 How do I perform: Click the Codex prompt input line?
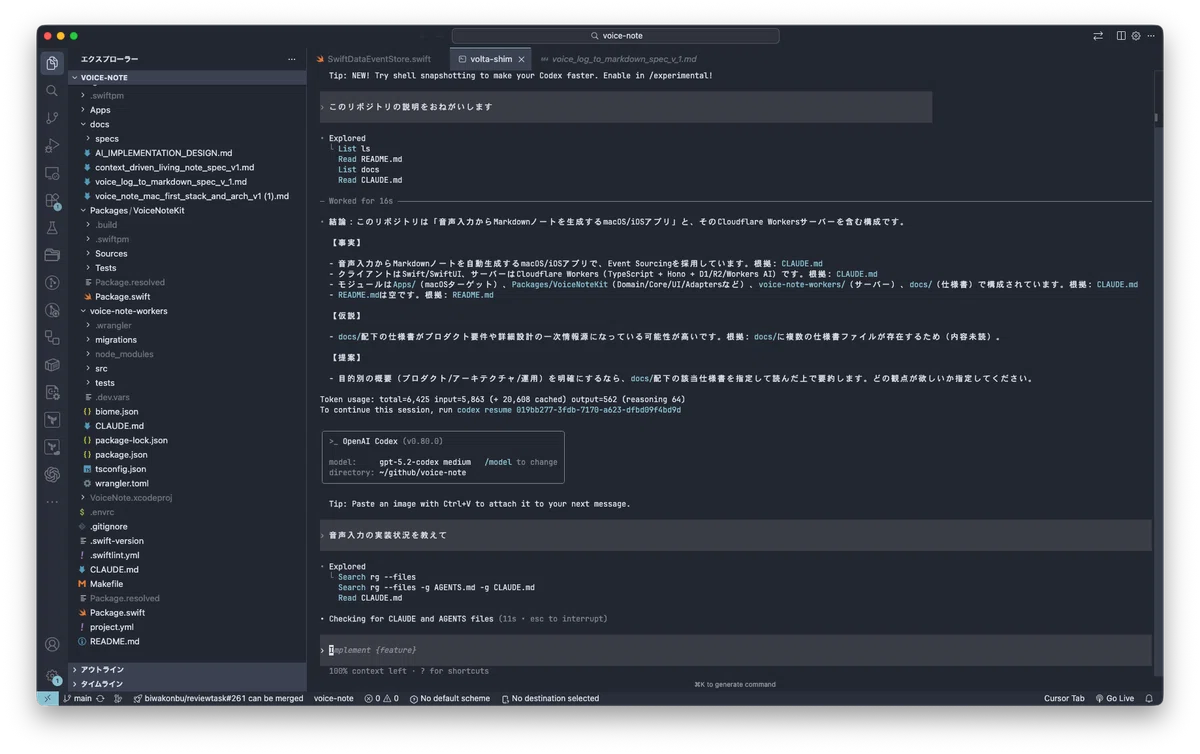pos(735,650)
